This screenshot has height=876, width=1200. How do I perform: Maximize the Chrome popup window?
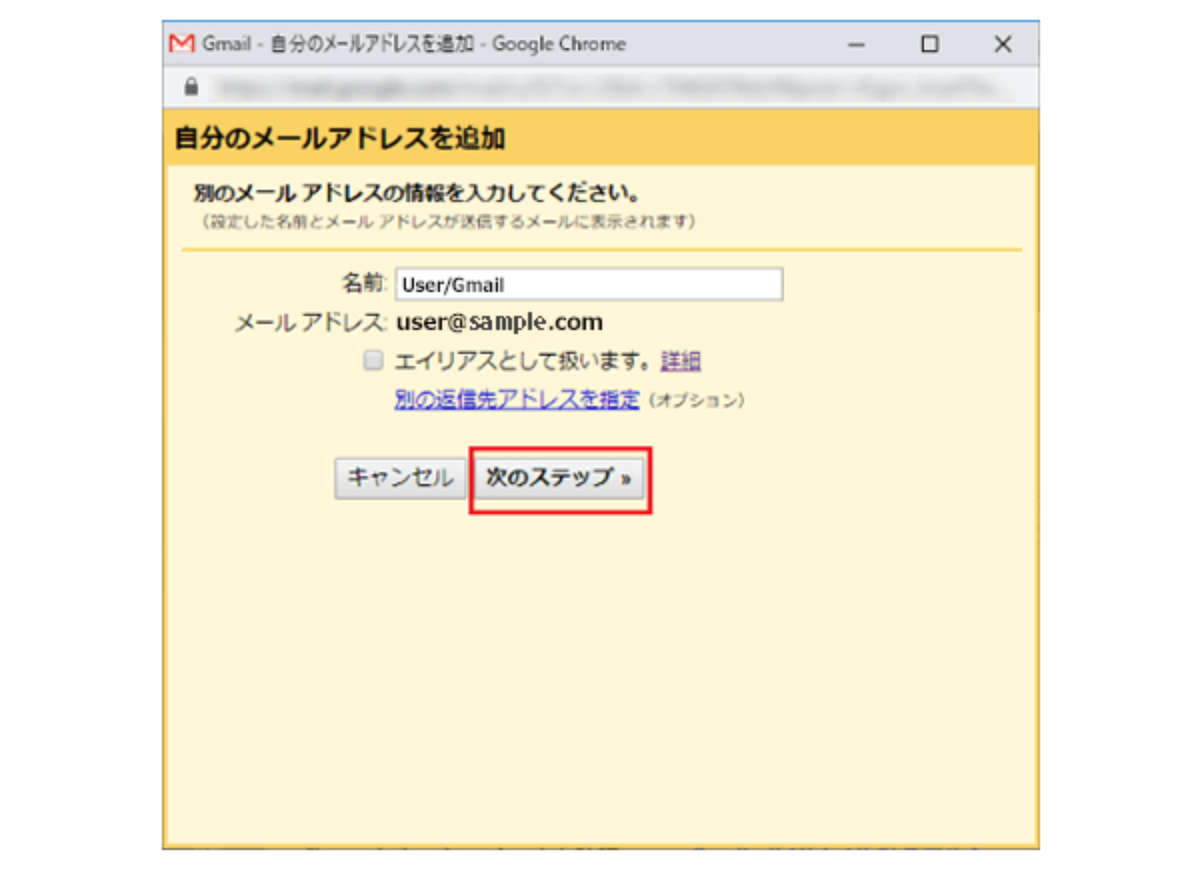click(x=930, y=44)
